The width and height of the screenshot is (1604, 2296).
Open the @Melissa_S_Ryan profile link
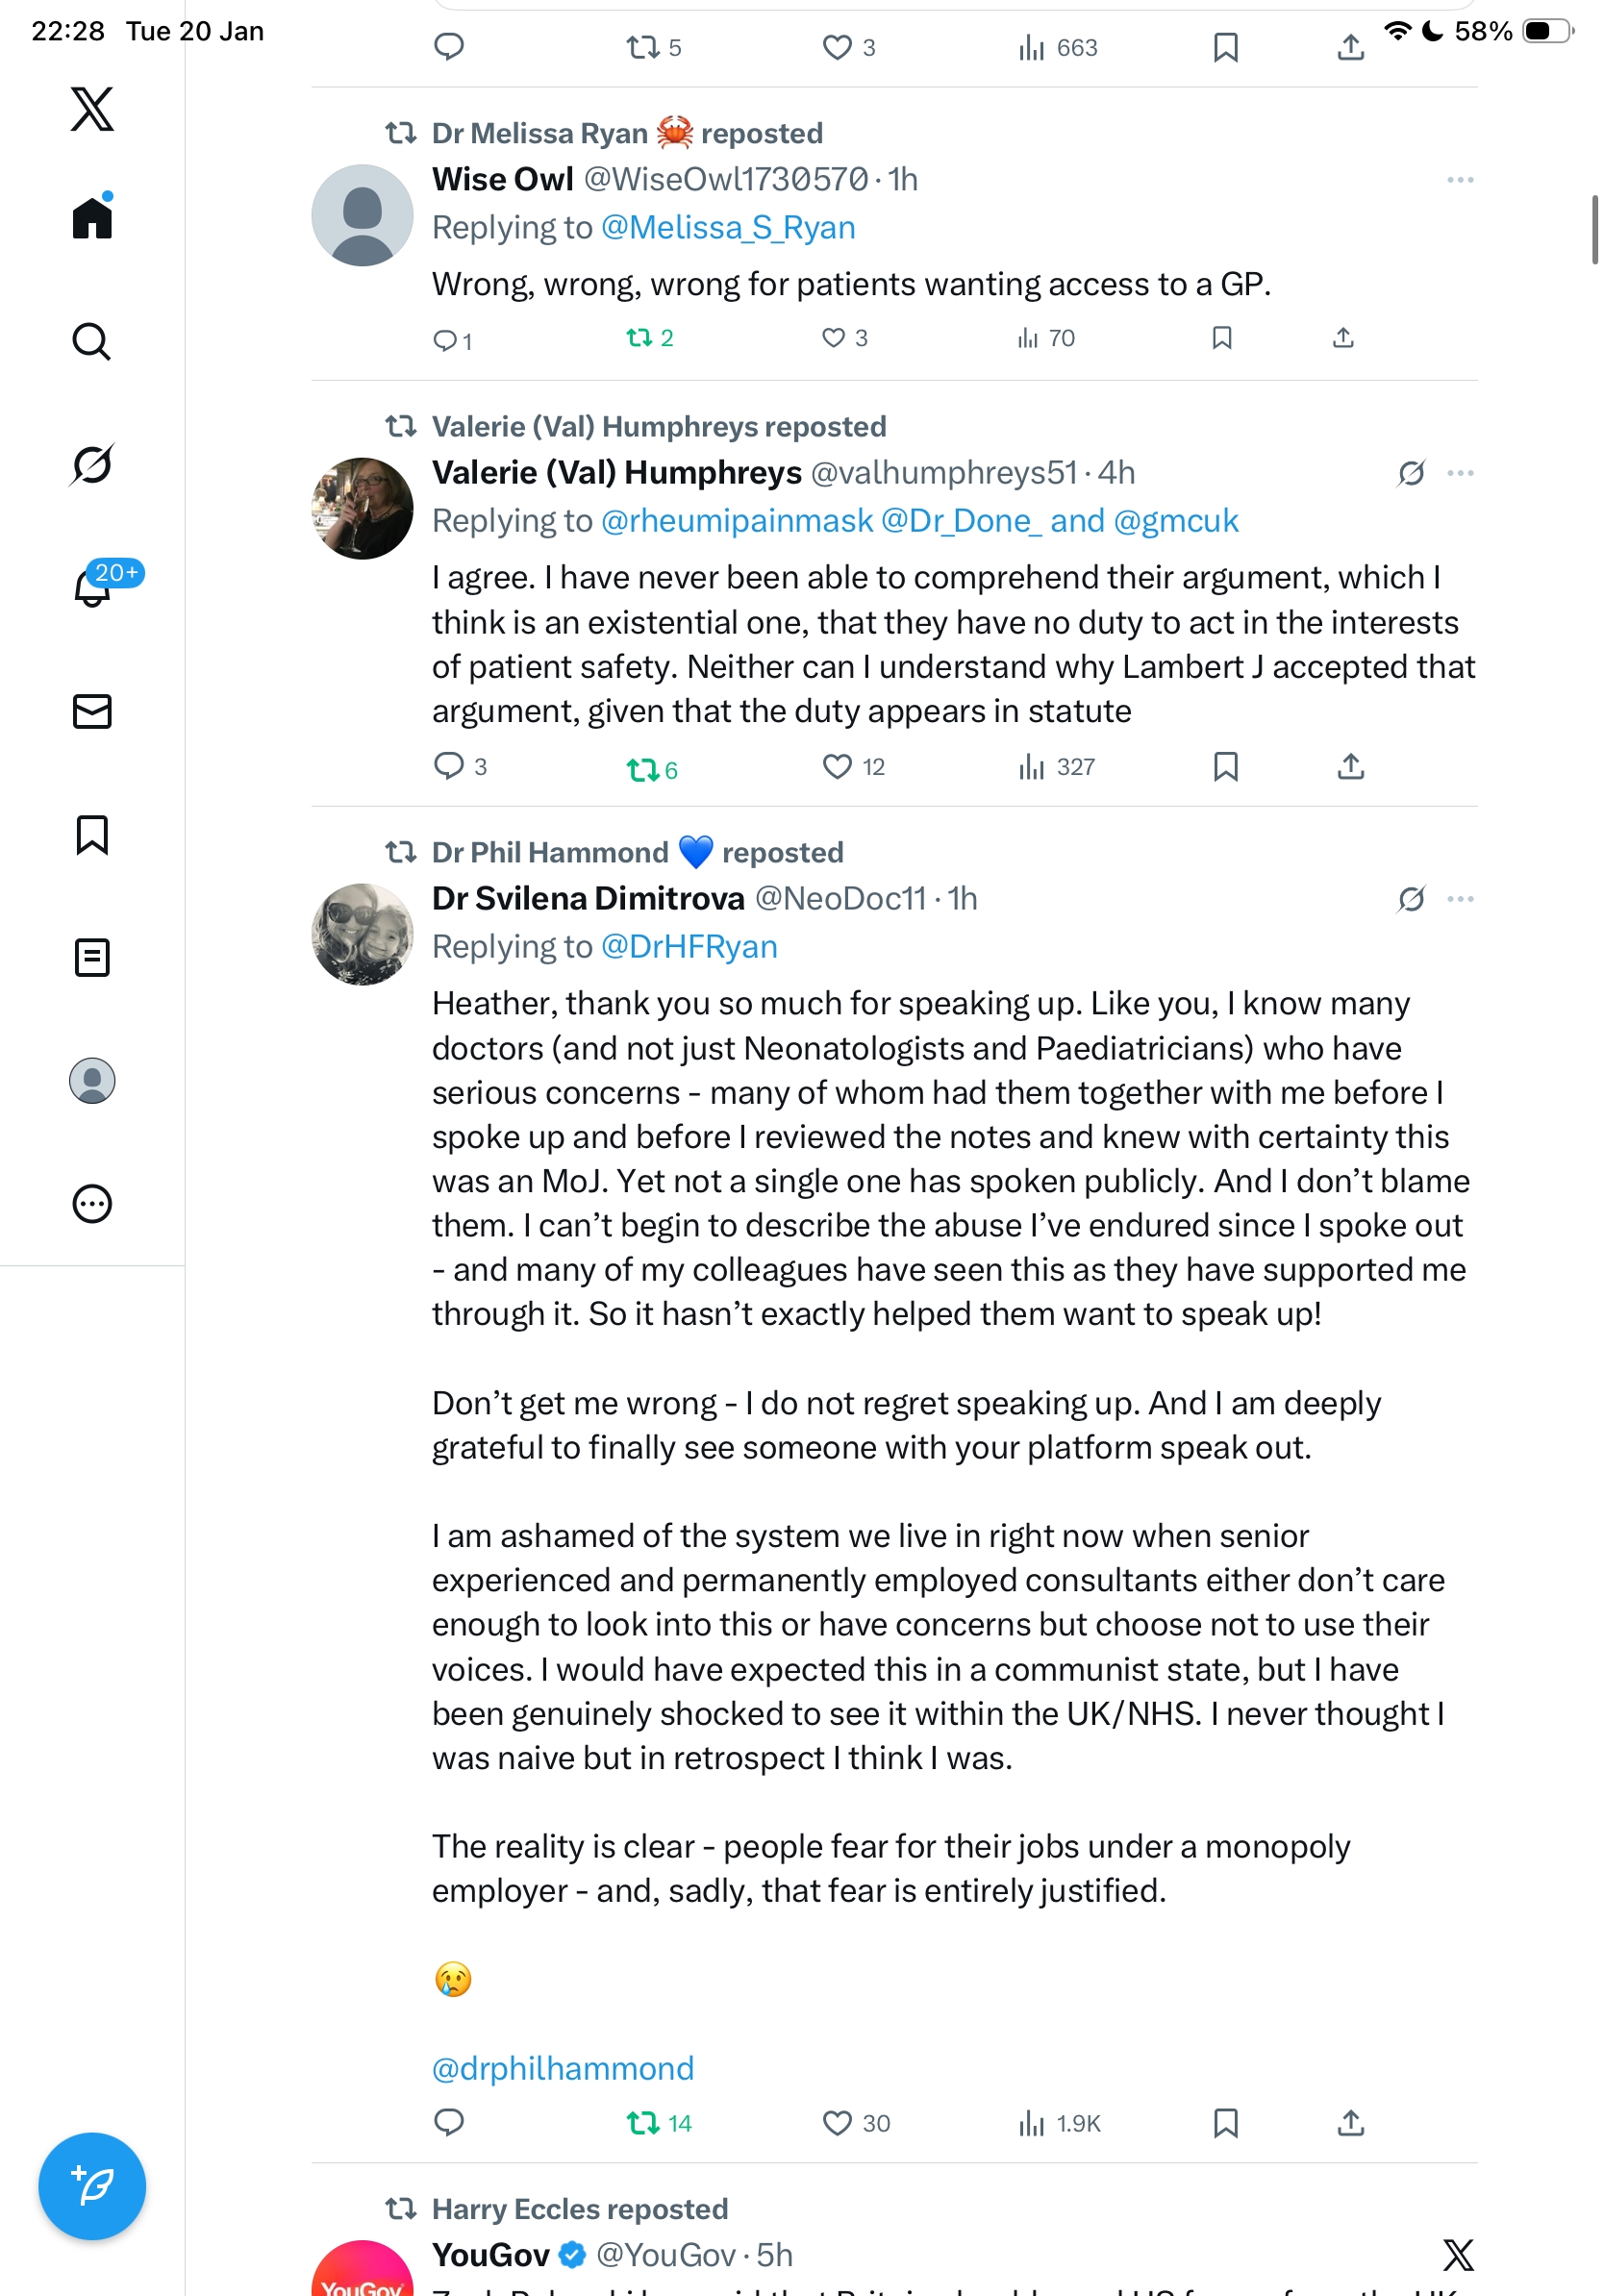[727, 228]
